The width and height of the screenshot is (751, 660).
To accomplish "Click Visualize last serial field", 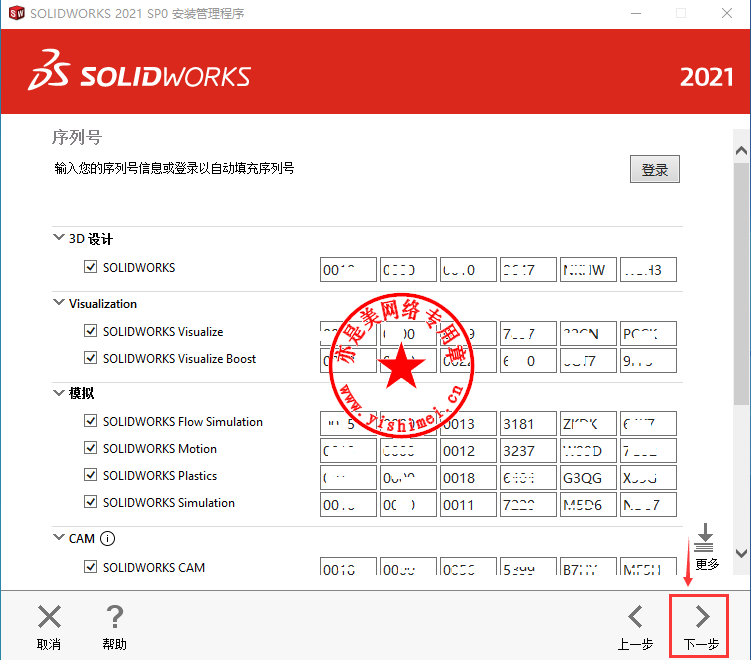I will [x=649, y=333].
